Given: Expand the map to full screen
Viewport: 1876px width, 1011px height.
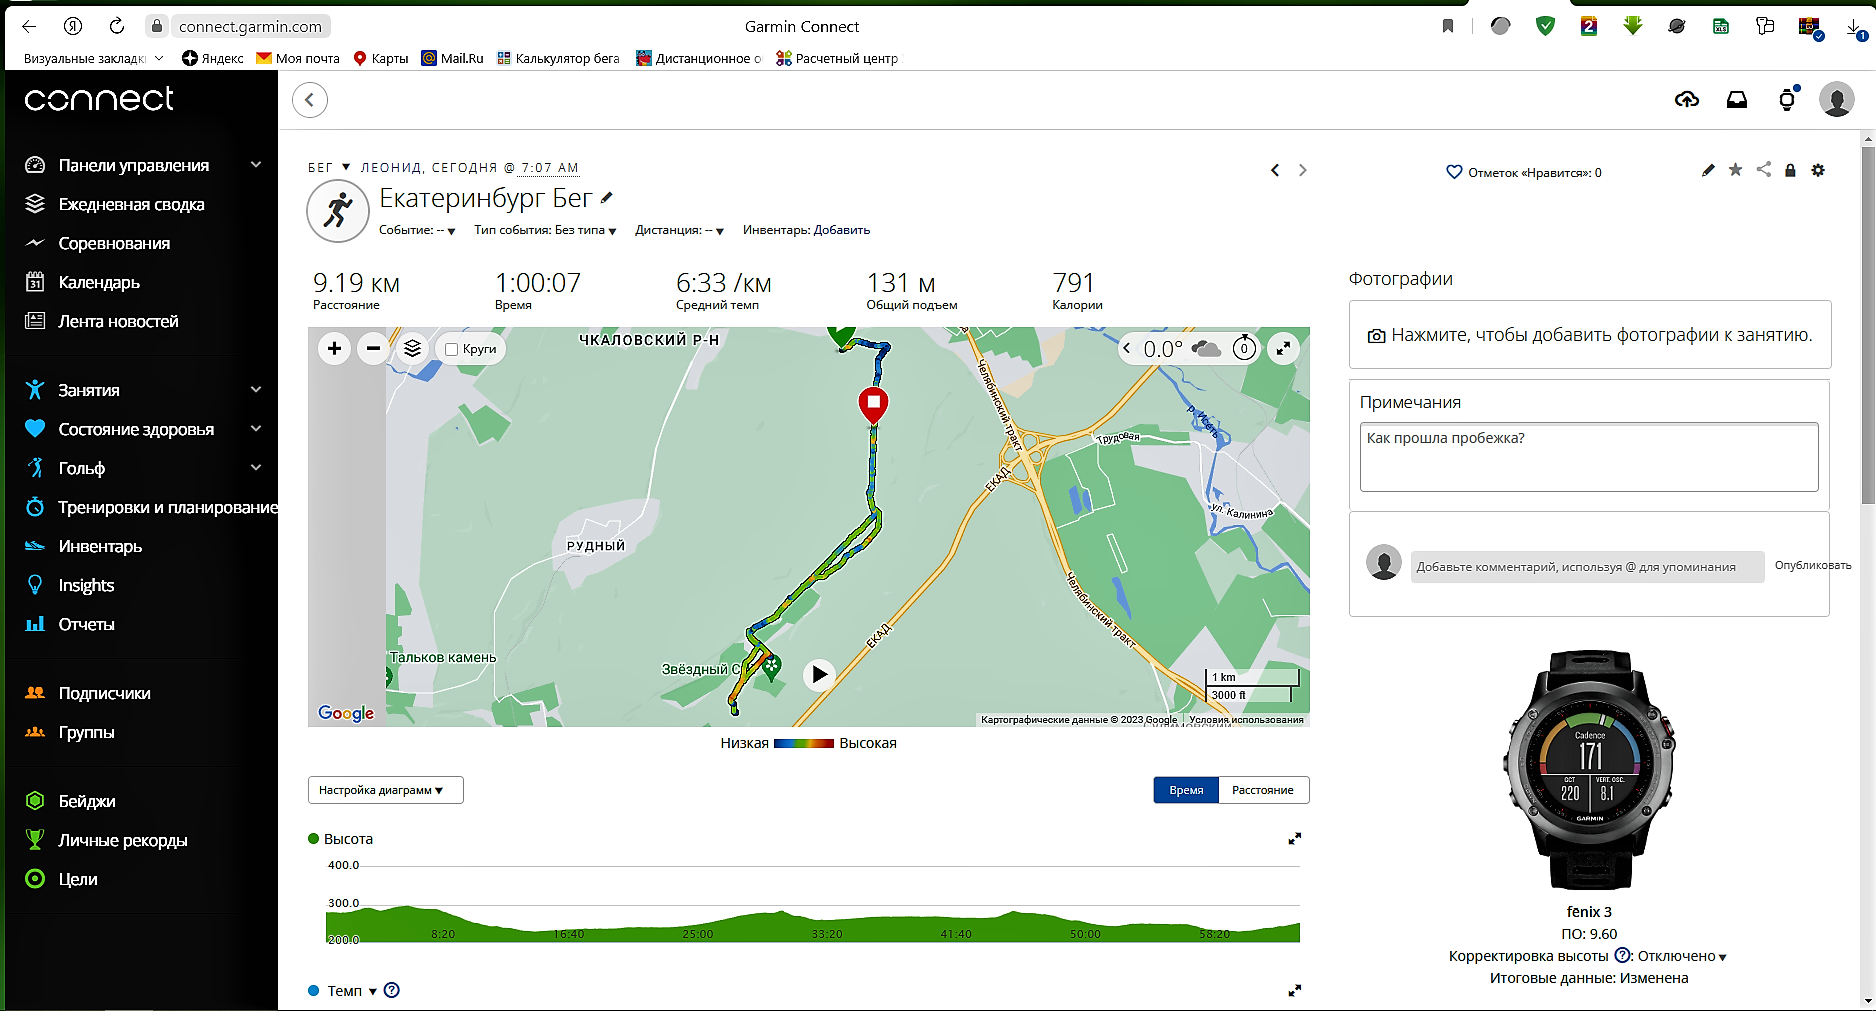Looking at the screenshot, I should [x=1283, y=348].
